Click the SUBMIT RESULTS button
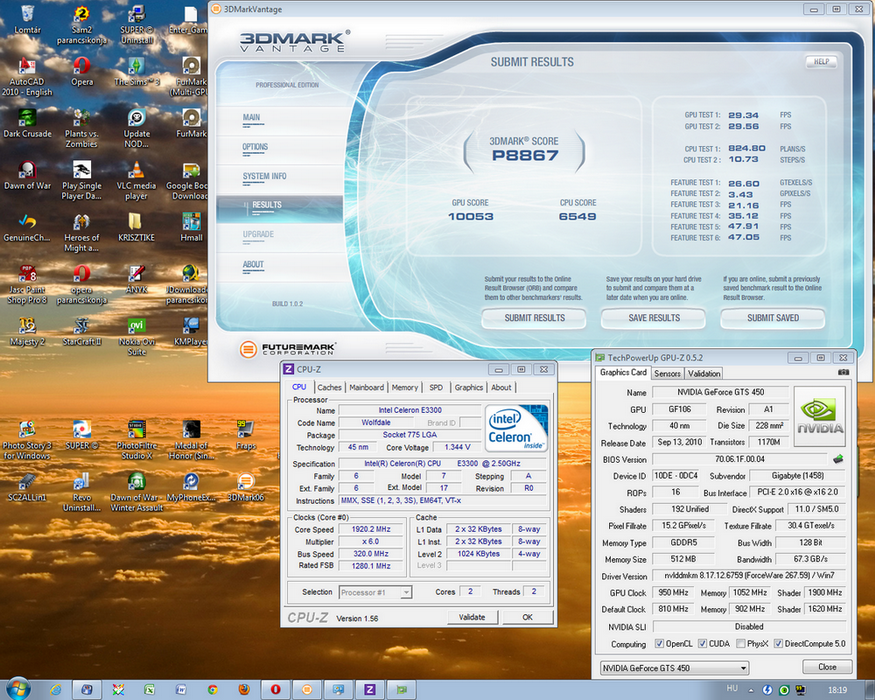The image size is (875, 700). click(x=534, y=318)
